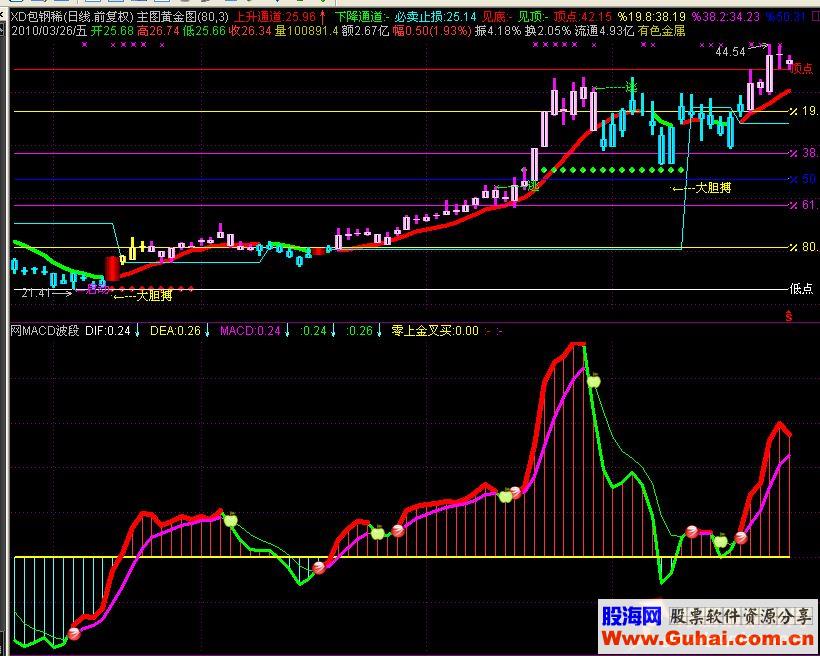Click the lowest red ball marker on the MACD curve
Image resolution: width=820 pixels, height=656 pixels.
coord(74,634)
